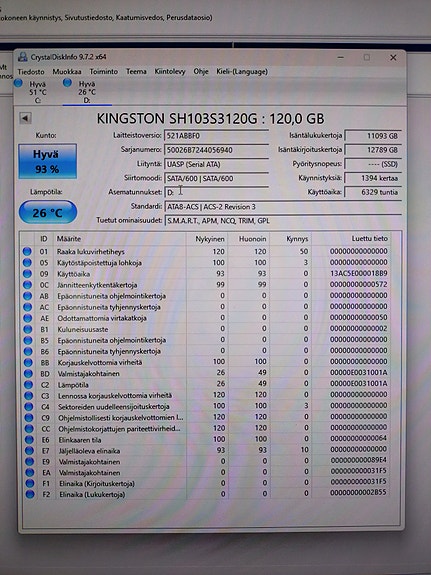Open the Toiminto menu

(x=104, y=72)
